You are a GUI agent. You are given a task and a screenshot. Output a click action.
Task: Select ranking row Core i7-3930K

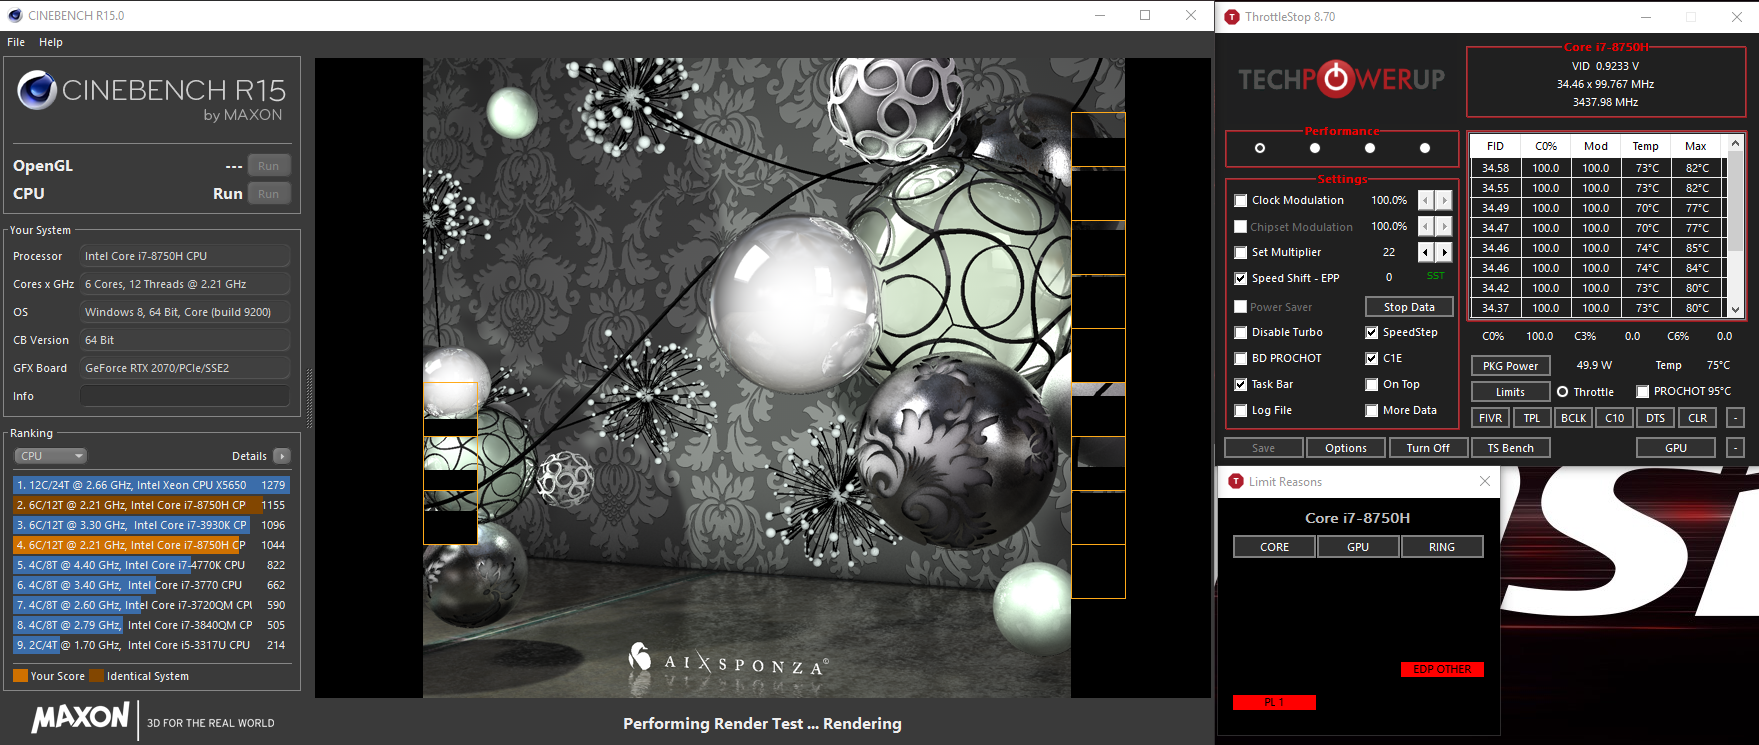(x=151, y=525)
